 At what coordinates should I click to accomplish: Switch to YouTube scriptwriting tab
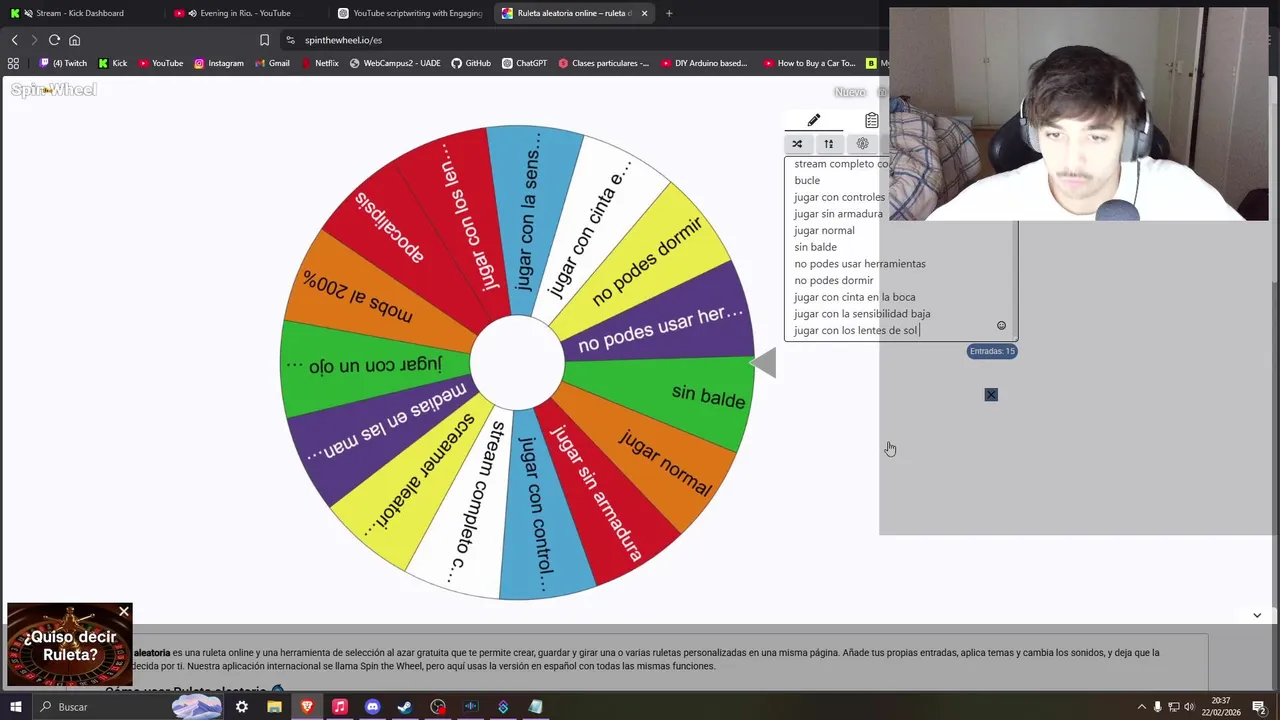tap(410, 13)
